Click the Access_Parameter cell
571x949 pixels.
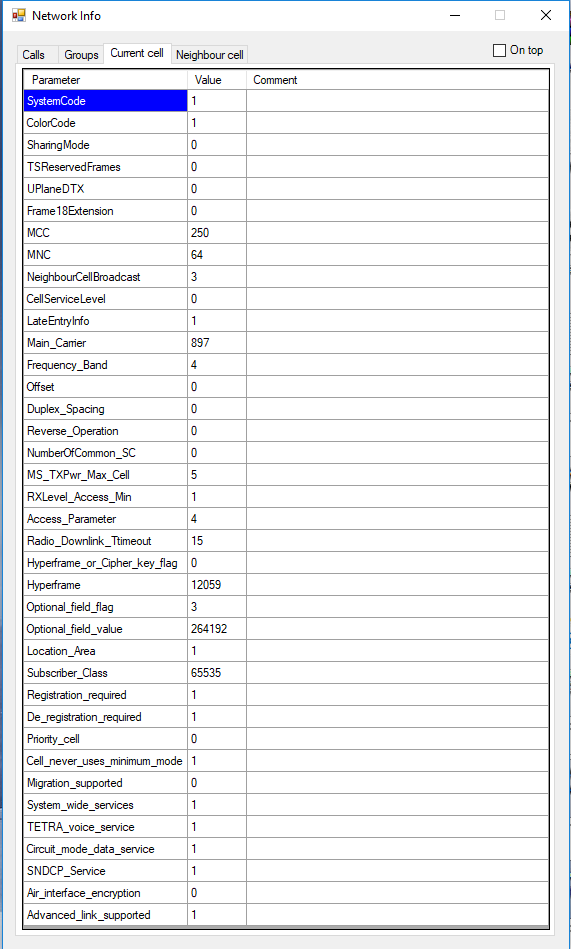105,519
